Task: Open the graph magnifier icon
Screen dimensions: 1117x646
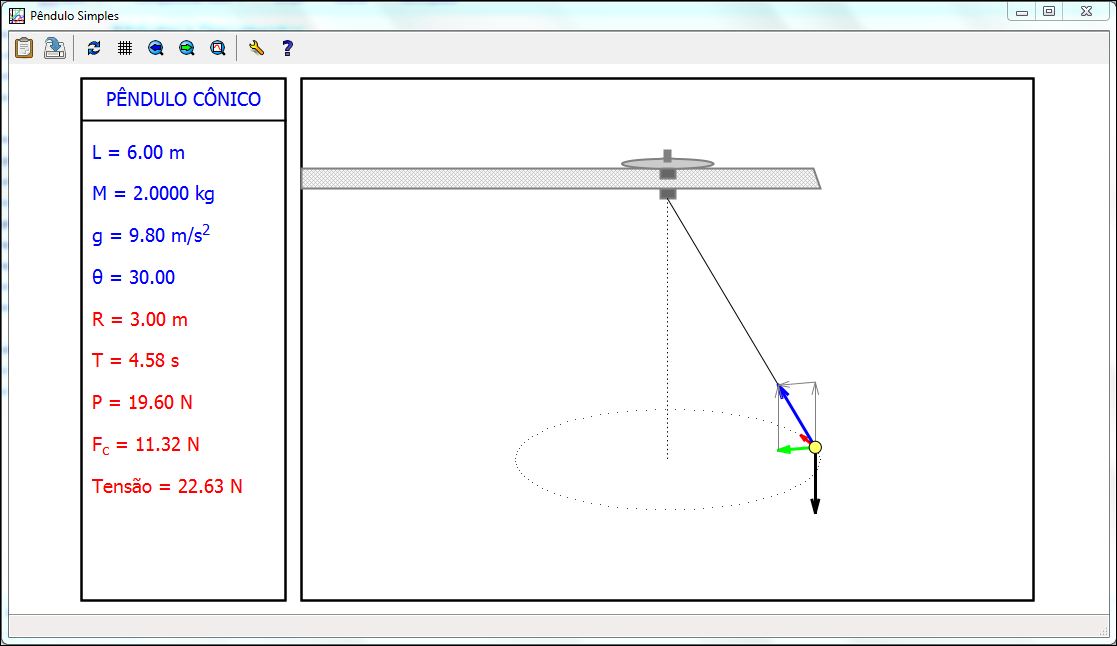Action: pyautogui.click(x=217, y=47)
